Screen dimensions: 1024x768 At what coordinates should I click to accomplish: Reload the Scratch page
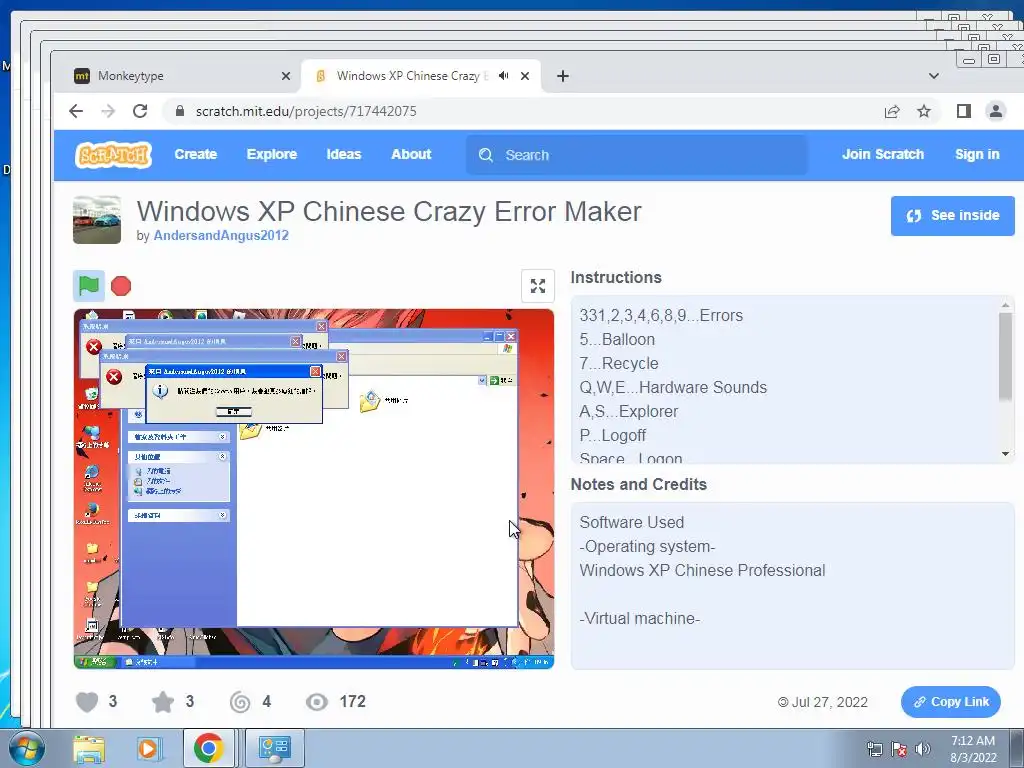(140, 111)
